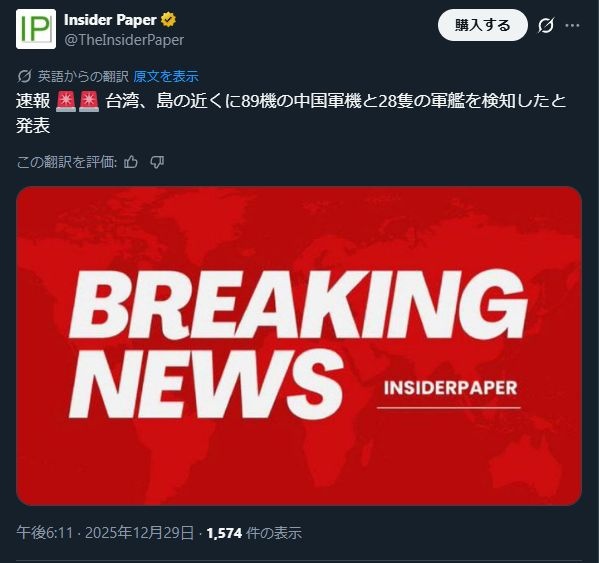Click the INSIDERPAPER watermark on the image
Image resolution: width=599 pixels, height=563 pixels.
tap(450, 388)
